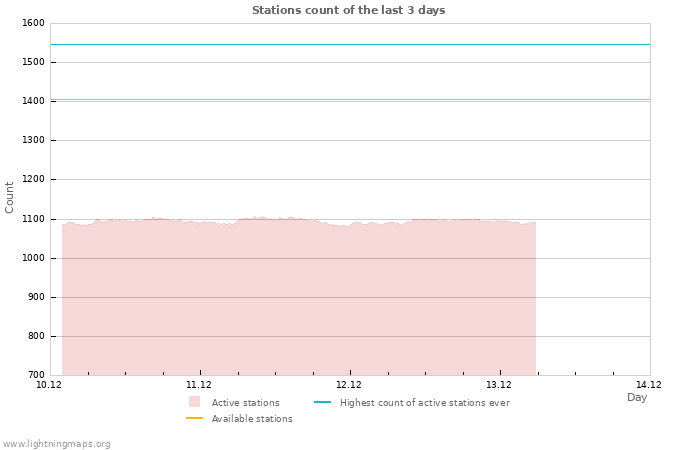
Task: Click the 13.12 date tick label
Action: tap(499, 385)
